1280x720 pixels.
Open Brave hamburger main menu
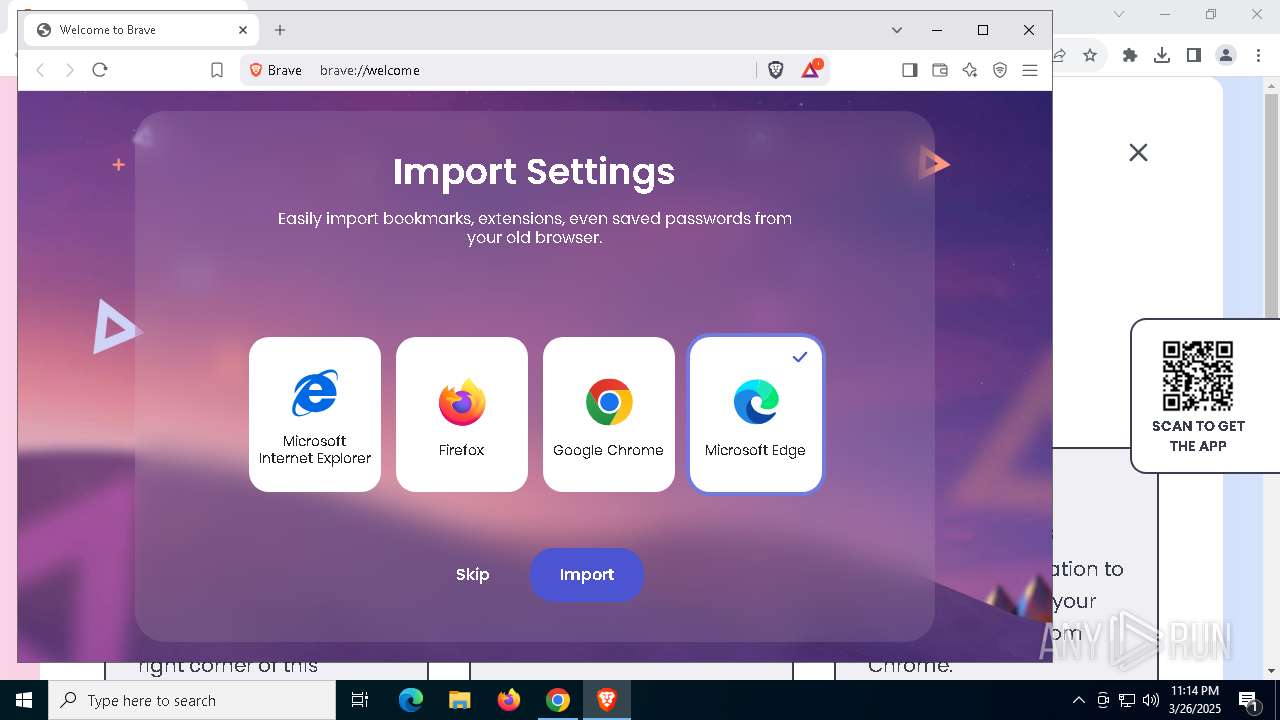1030,70
